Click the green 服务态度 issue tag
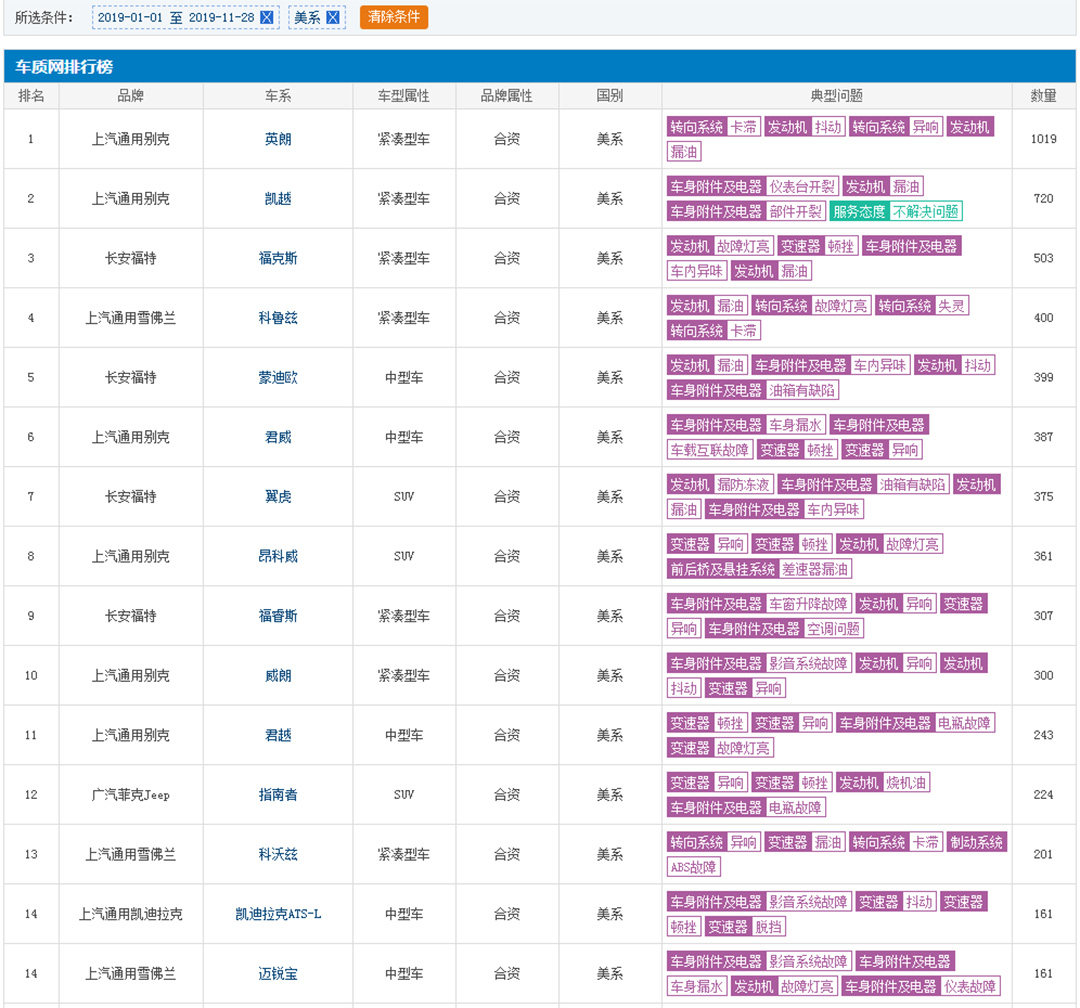Screen dimensions: 1080x1008 click(x=859, y=211)
